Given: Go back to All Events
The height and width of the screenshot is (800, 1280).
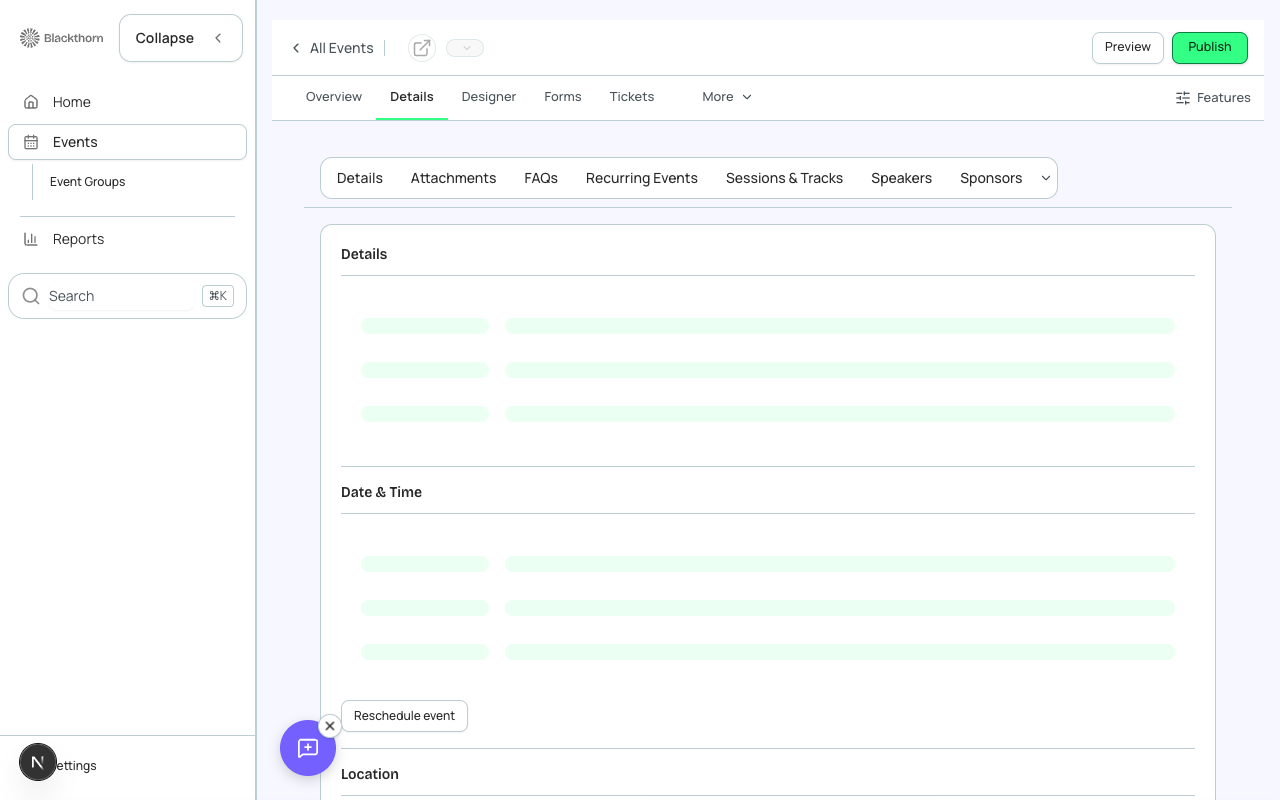Looking at the screenshot, I should 332,48.
